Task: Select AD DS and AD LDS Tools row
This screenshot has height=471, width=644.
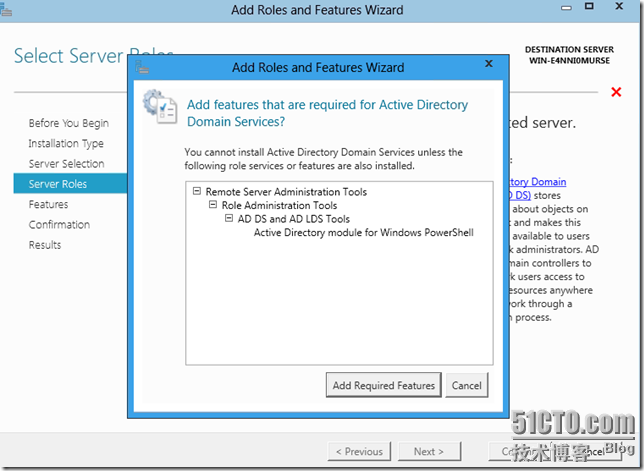Action: tap(294, 219)
